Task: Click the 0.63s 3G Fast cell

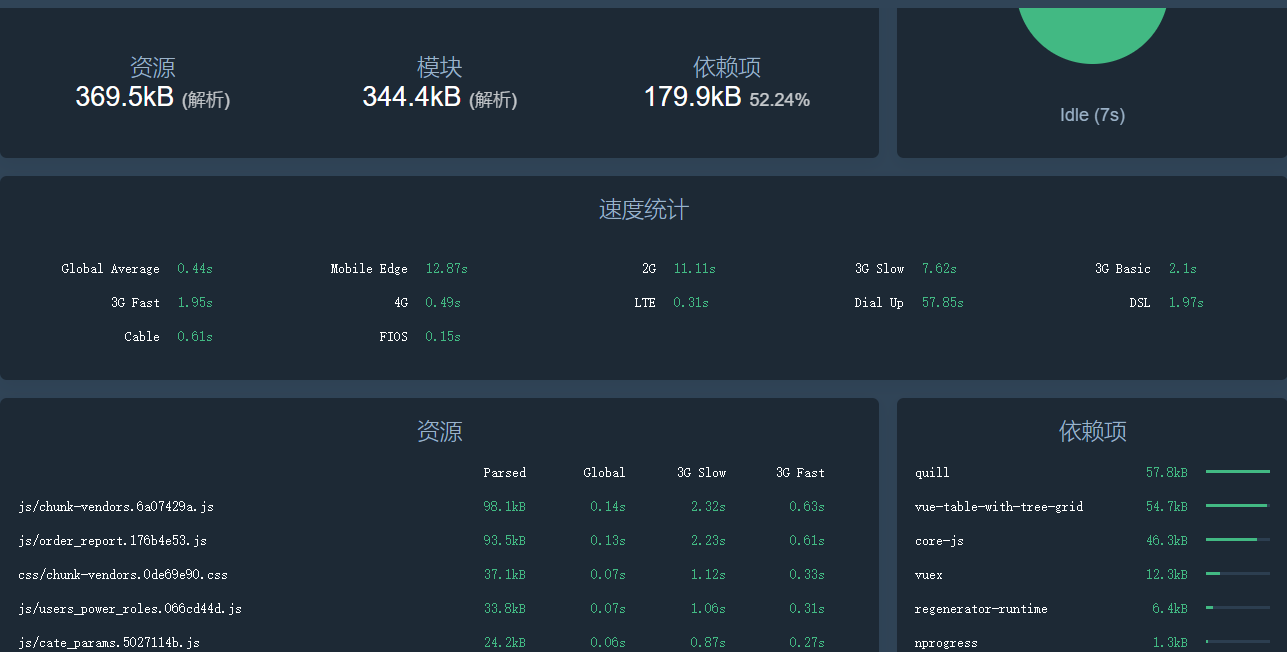Action: point(807,507)
